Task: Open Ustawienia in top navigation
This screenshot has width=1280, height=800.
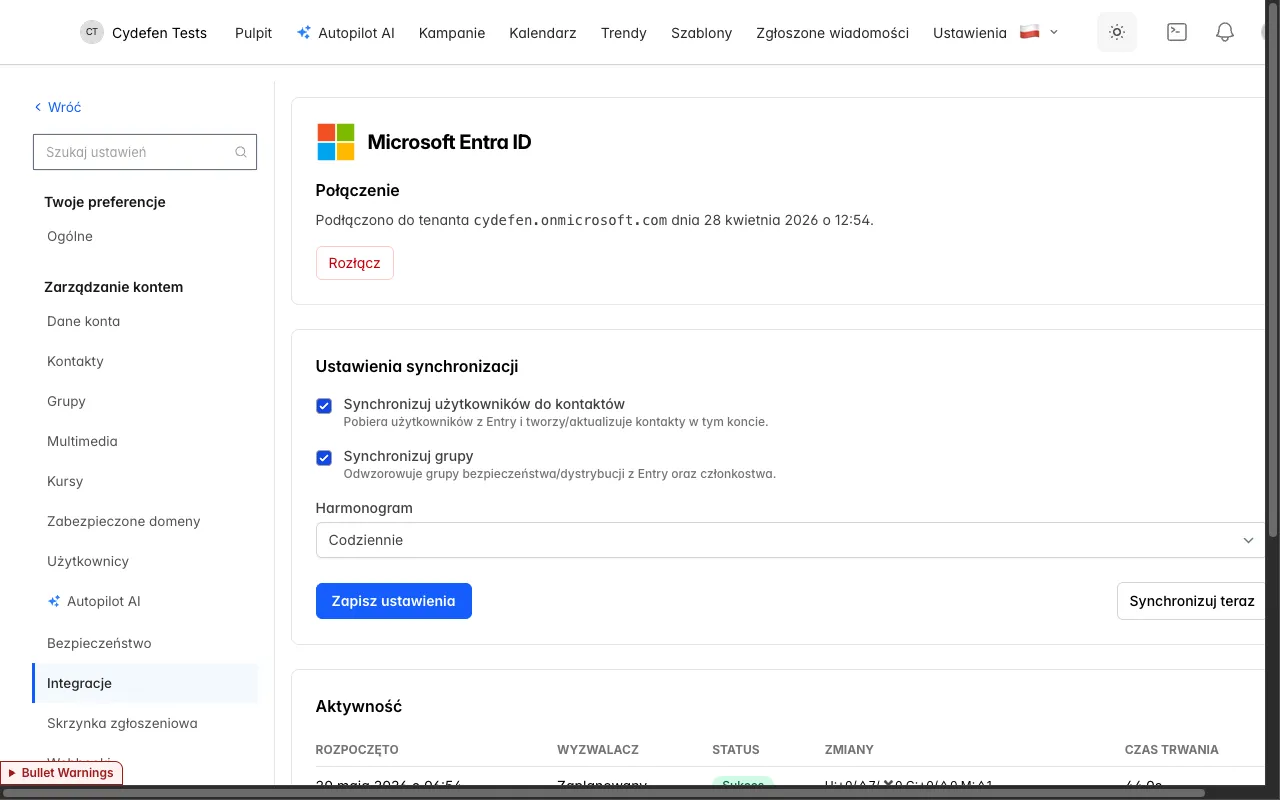Action: (970, 32)
